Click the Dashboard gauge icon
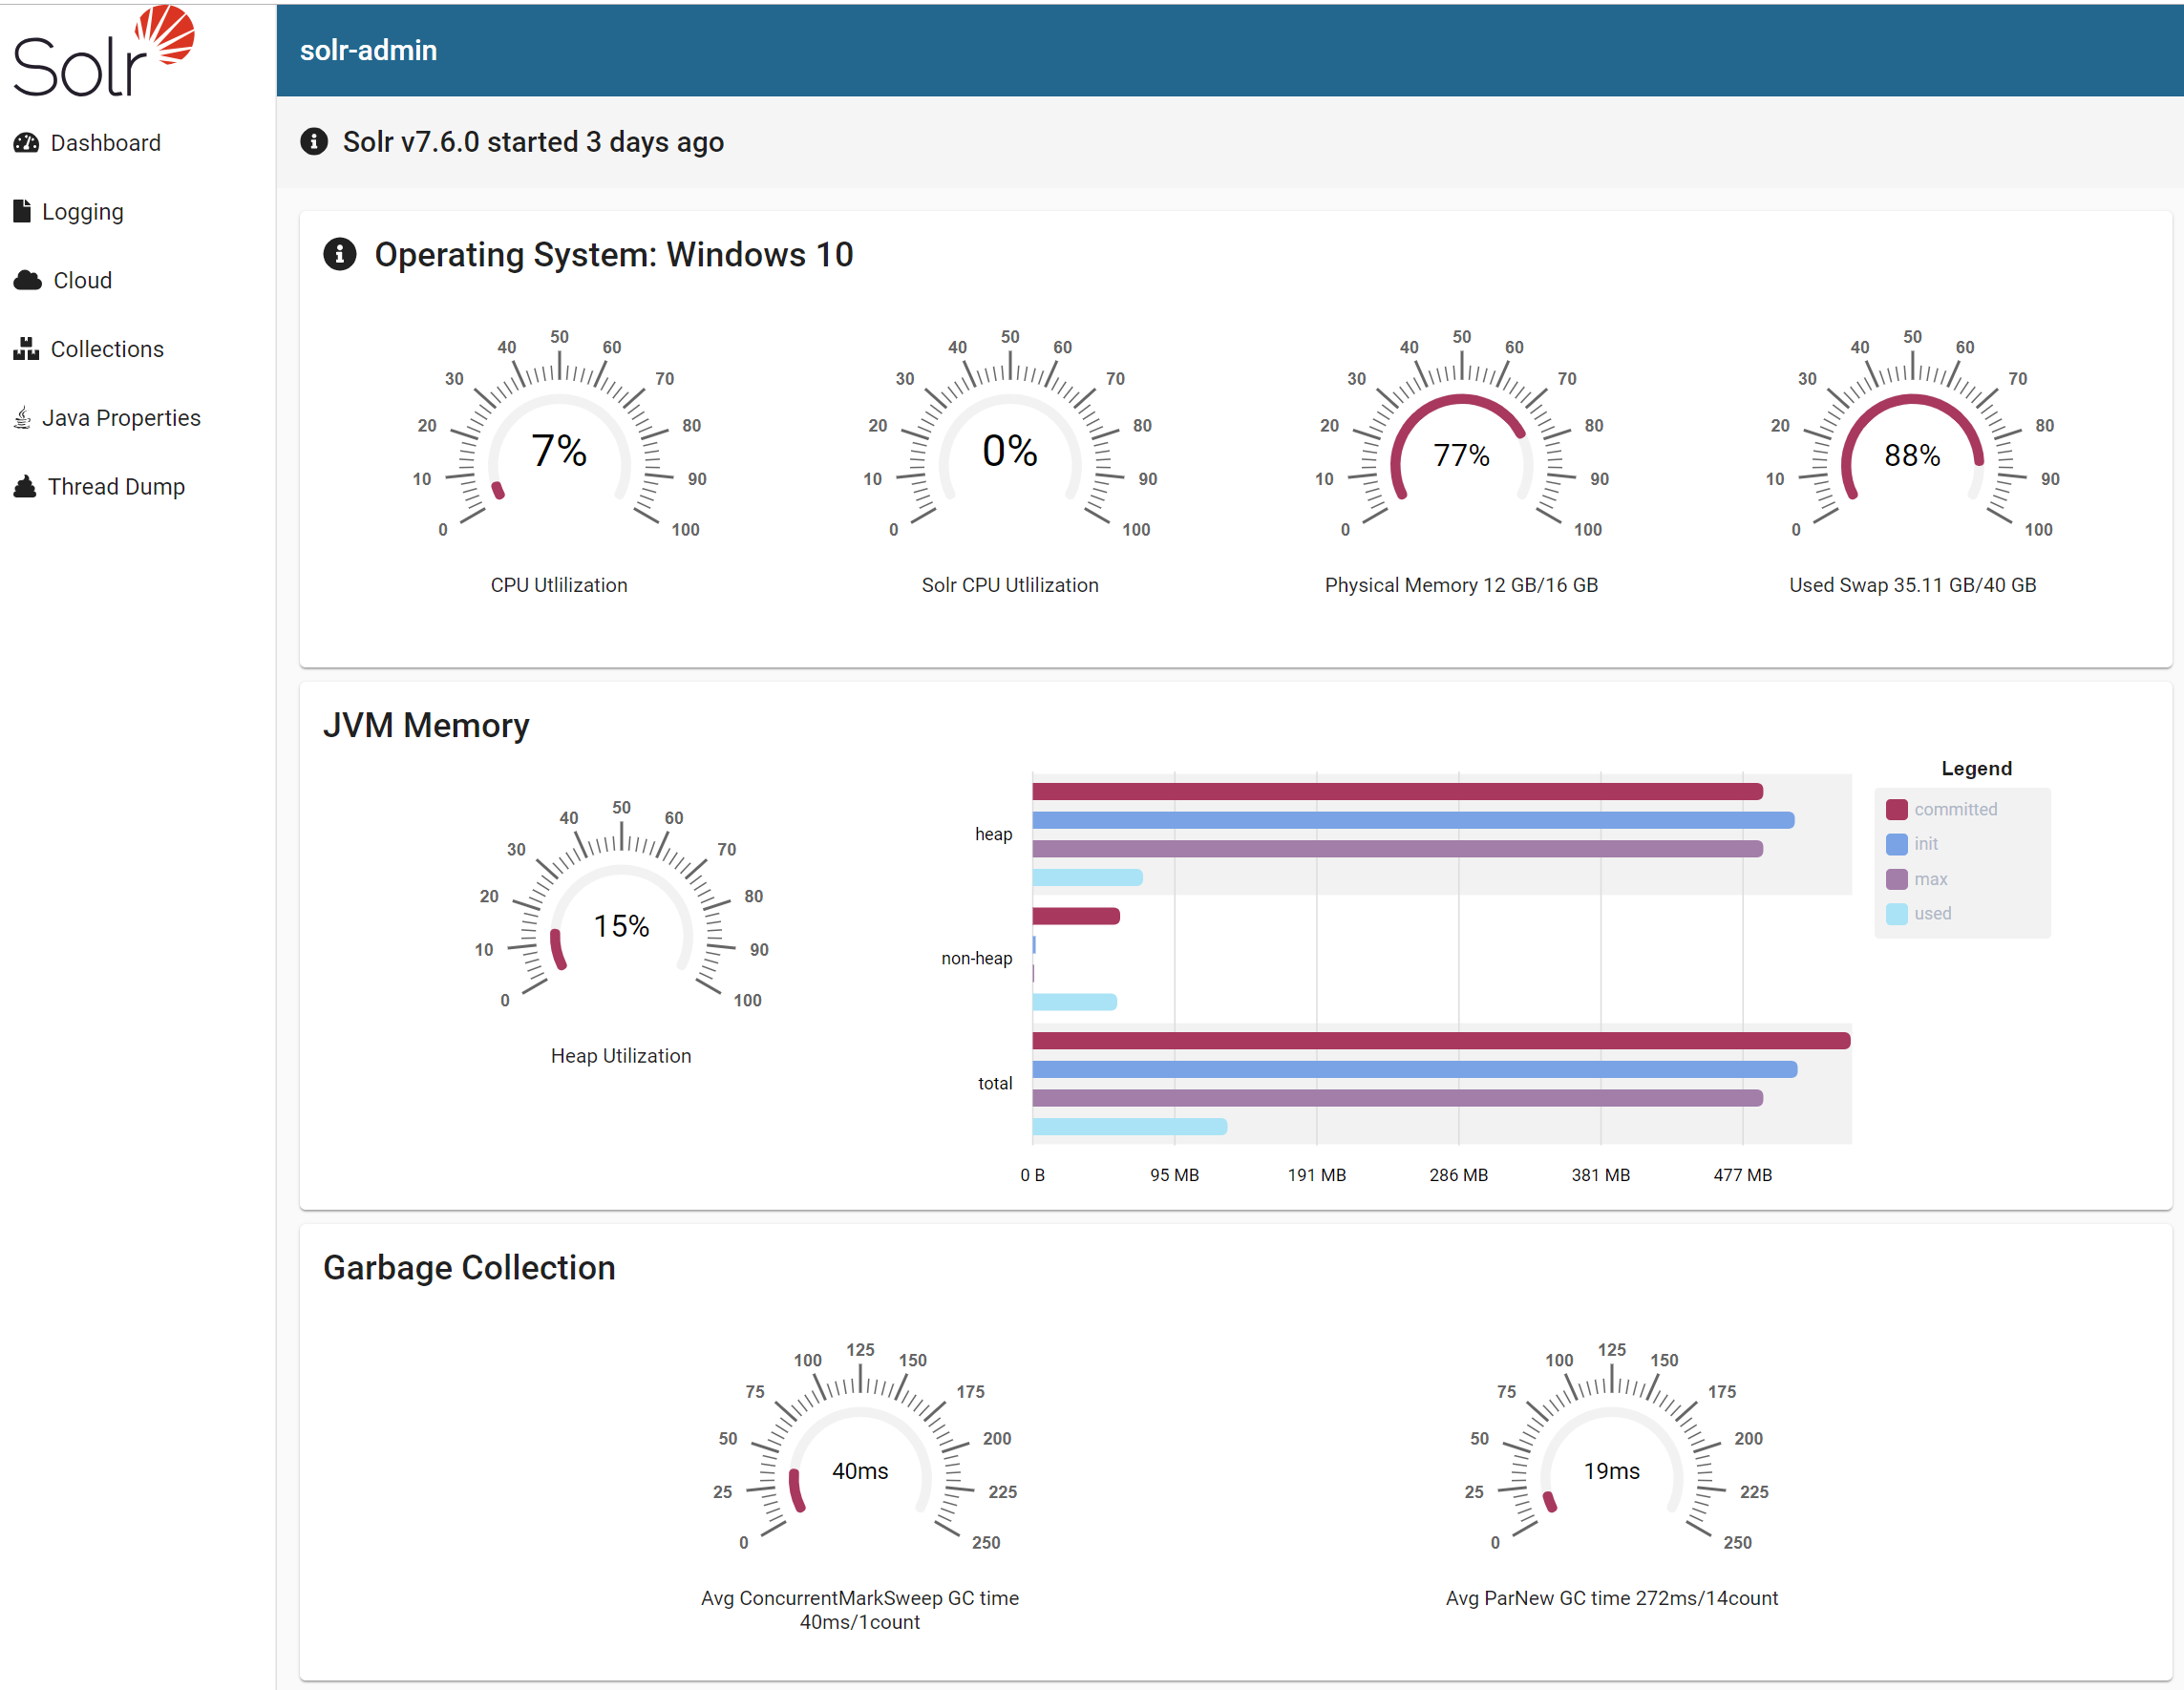 pyautogui.click(x=26, y=143)
